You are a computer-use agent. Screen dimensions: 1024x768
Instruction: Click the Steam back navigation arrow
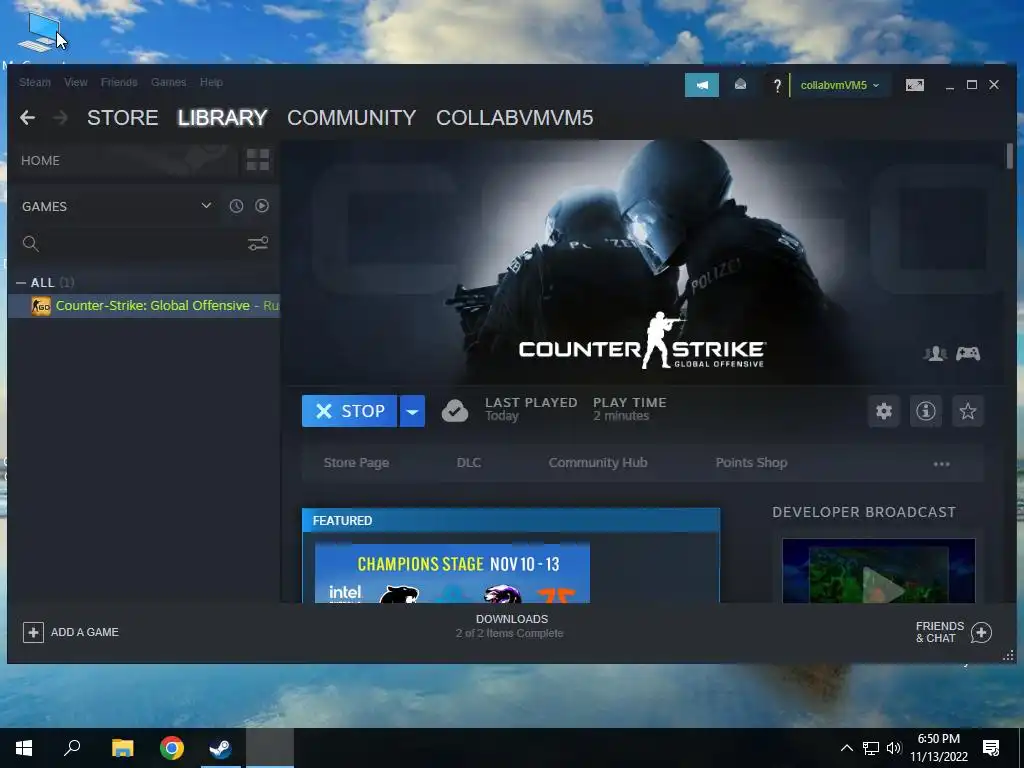click(27, 118)
